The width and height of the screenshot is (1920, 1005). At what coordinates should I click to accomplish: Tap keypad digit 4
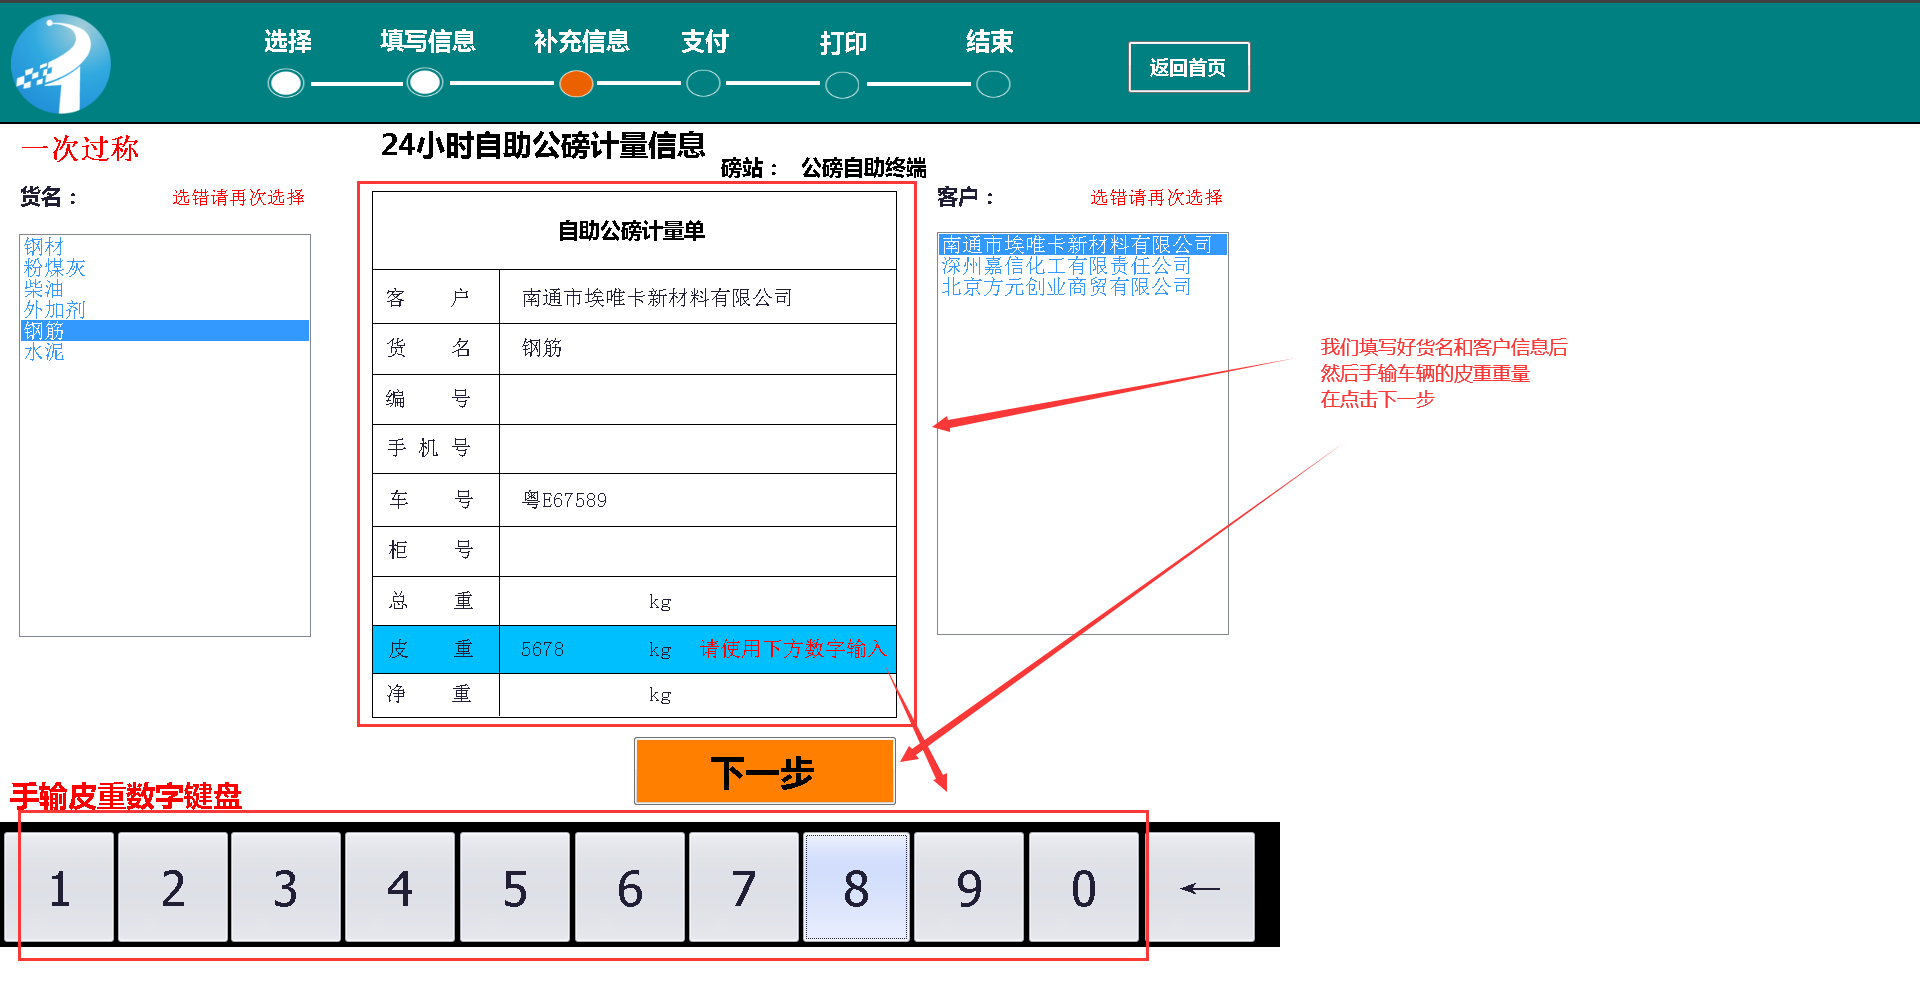pos(400,888)
